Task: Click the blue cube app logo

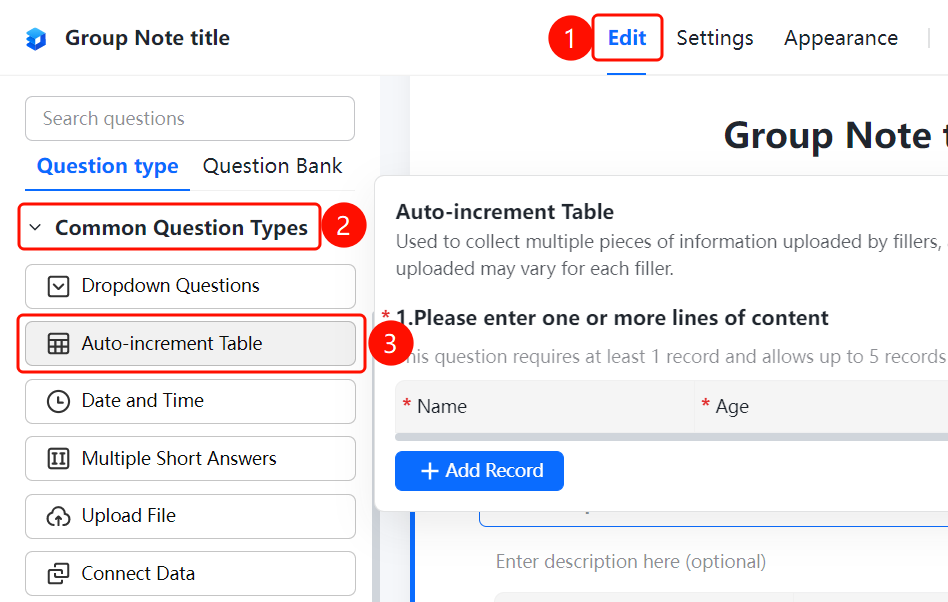Action: 36,39
